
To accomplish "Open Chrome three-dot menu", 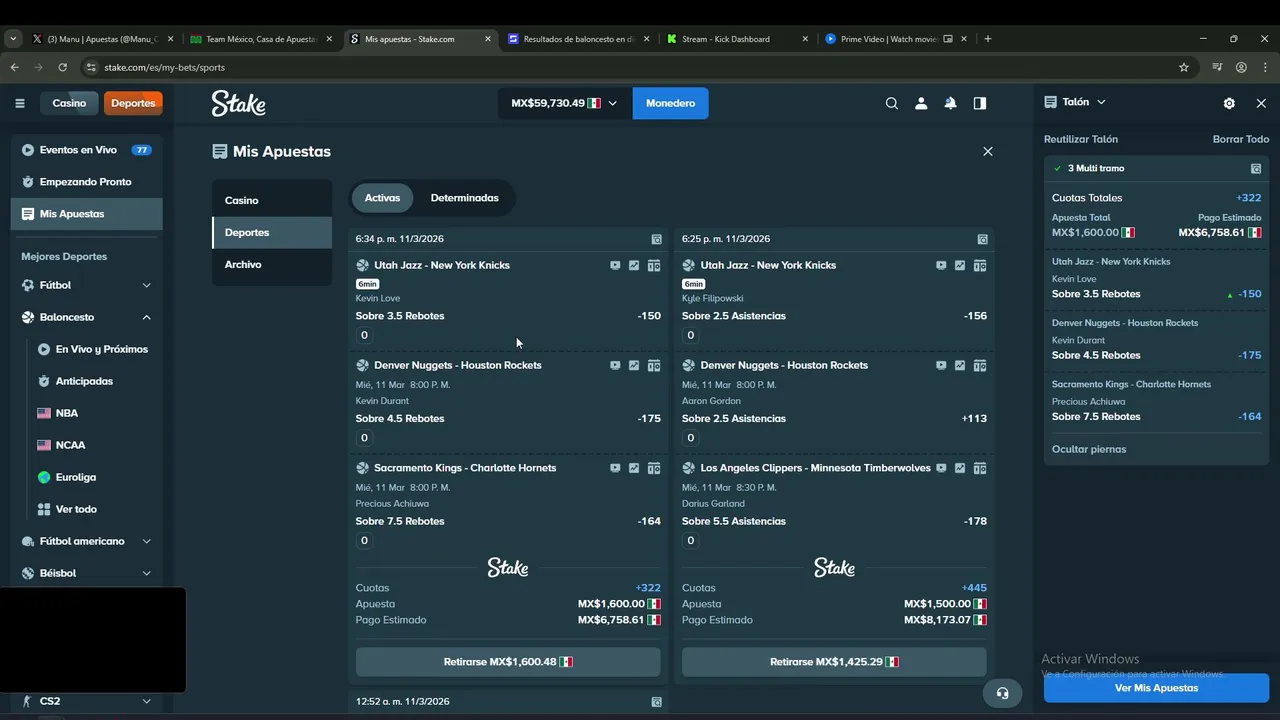I will [x=1264, y=67].
